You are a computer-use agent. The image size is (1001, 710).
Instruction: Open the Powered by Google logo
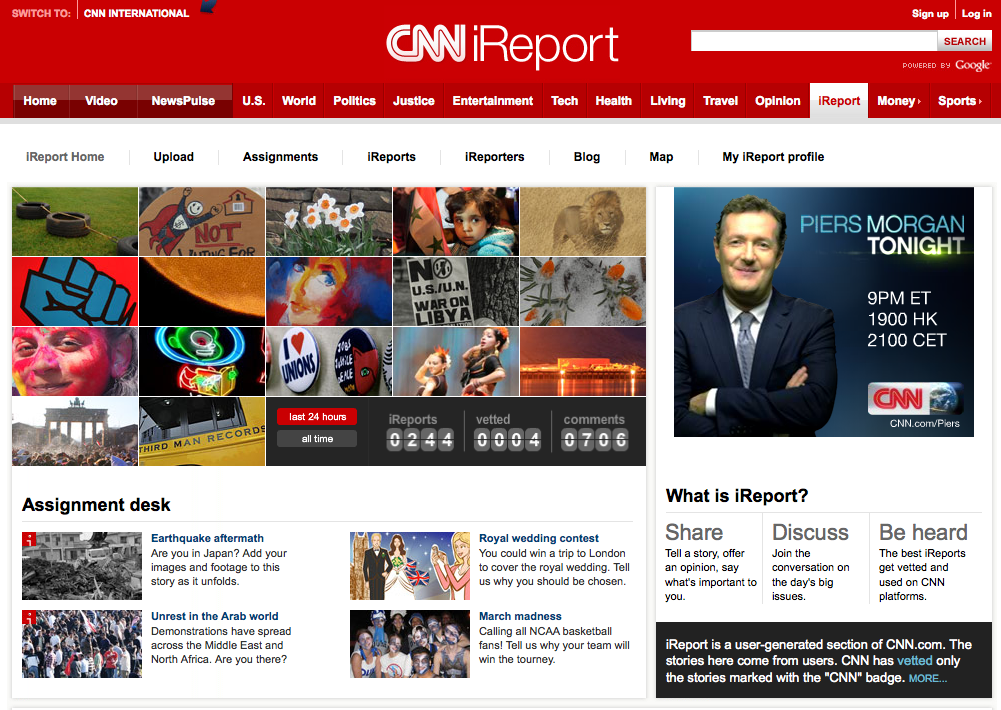point(946,65)
